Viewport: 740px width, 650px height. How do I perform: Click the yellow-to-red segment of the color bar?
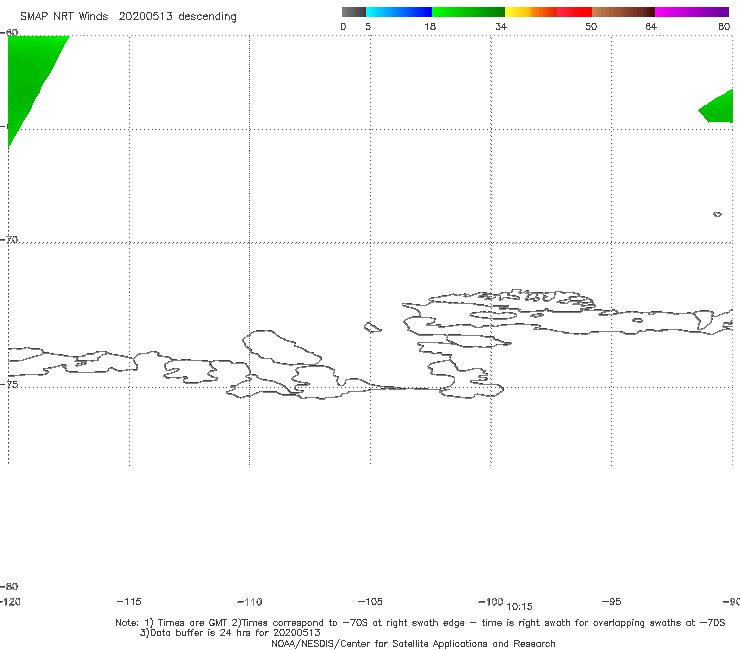click(x=548, y=12)
